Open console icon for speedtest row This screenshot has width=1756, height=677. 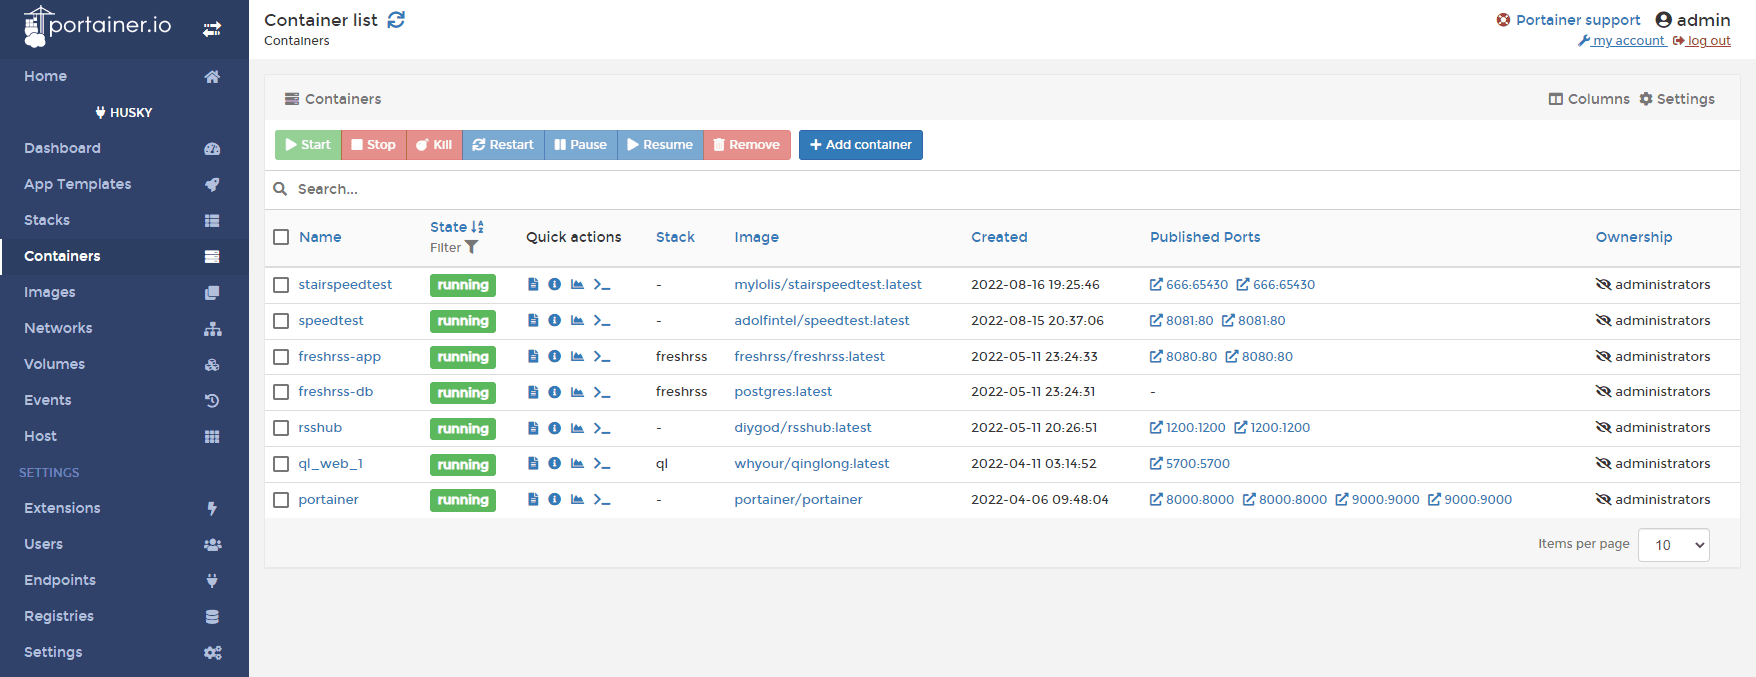pos(602,321)
